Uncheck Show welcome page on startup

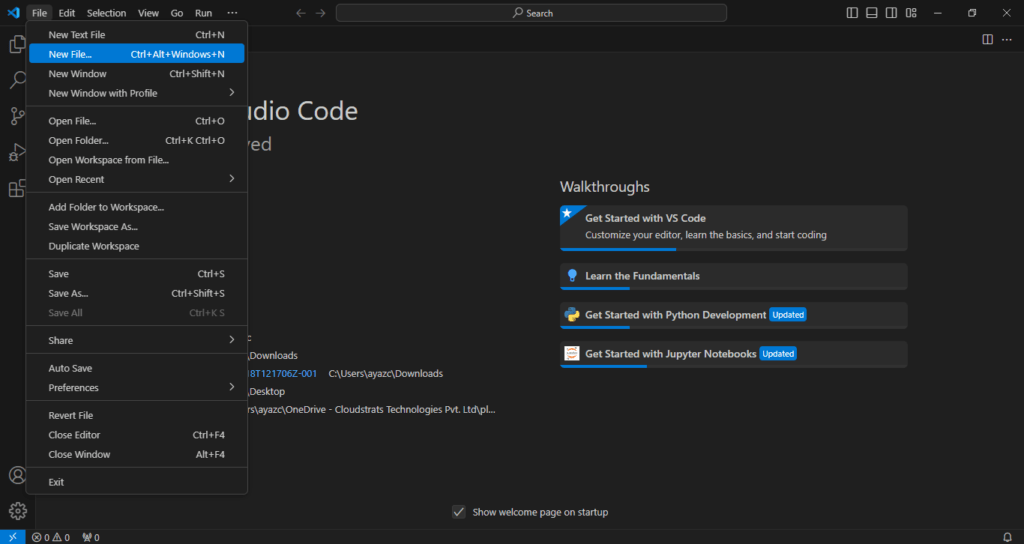(x=458, y=512)
